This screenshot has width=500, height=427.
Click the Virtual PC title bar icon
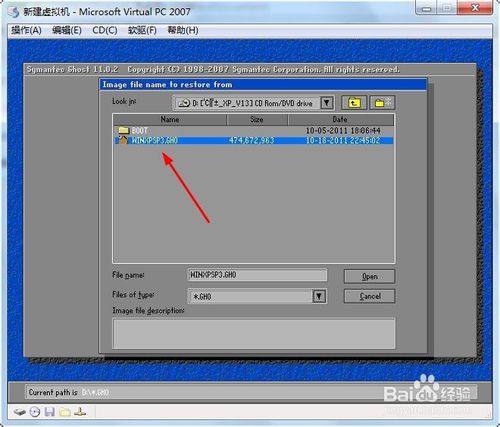pos(14,12)
